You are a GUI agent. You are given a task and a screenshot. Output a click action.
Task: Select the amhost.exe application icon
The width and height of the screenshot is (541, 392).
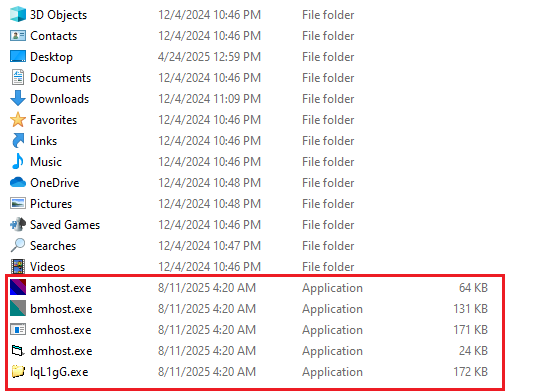18,287
